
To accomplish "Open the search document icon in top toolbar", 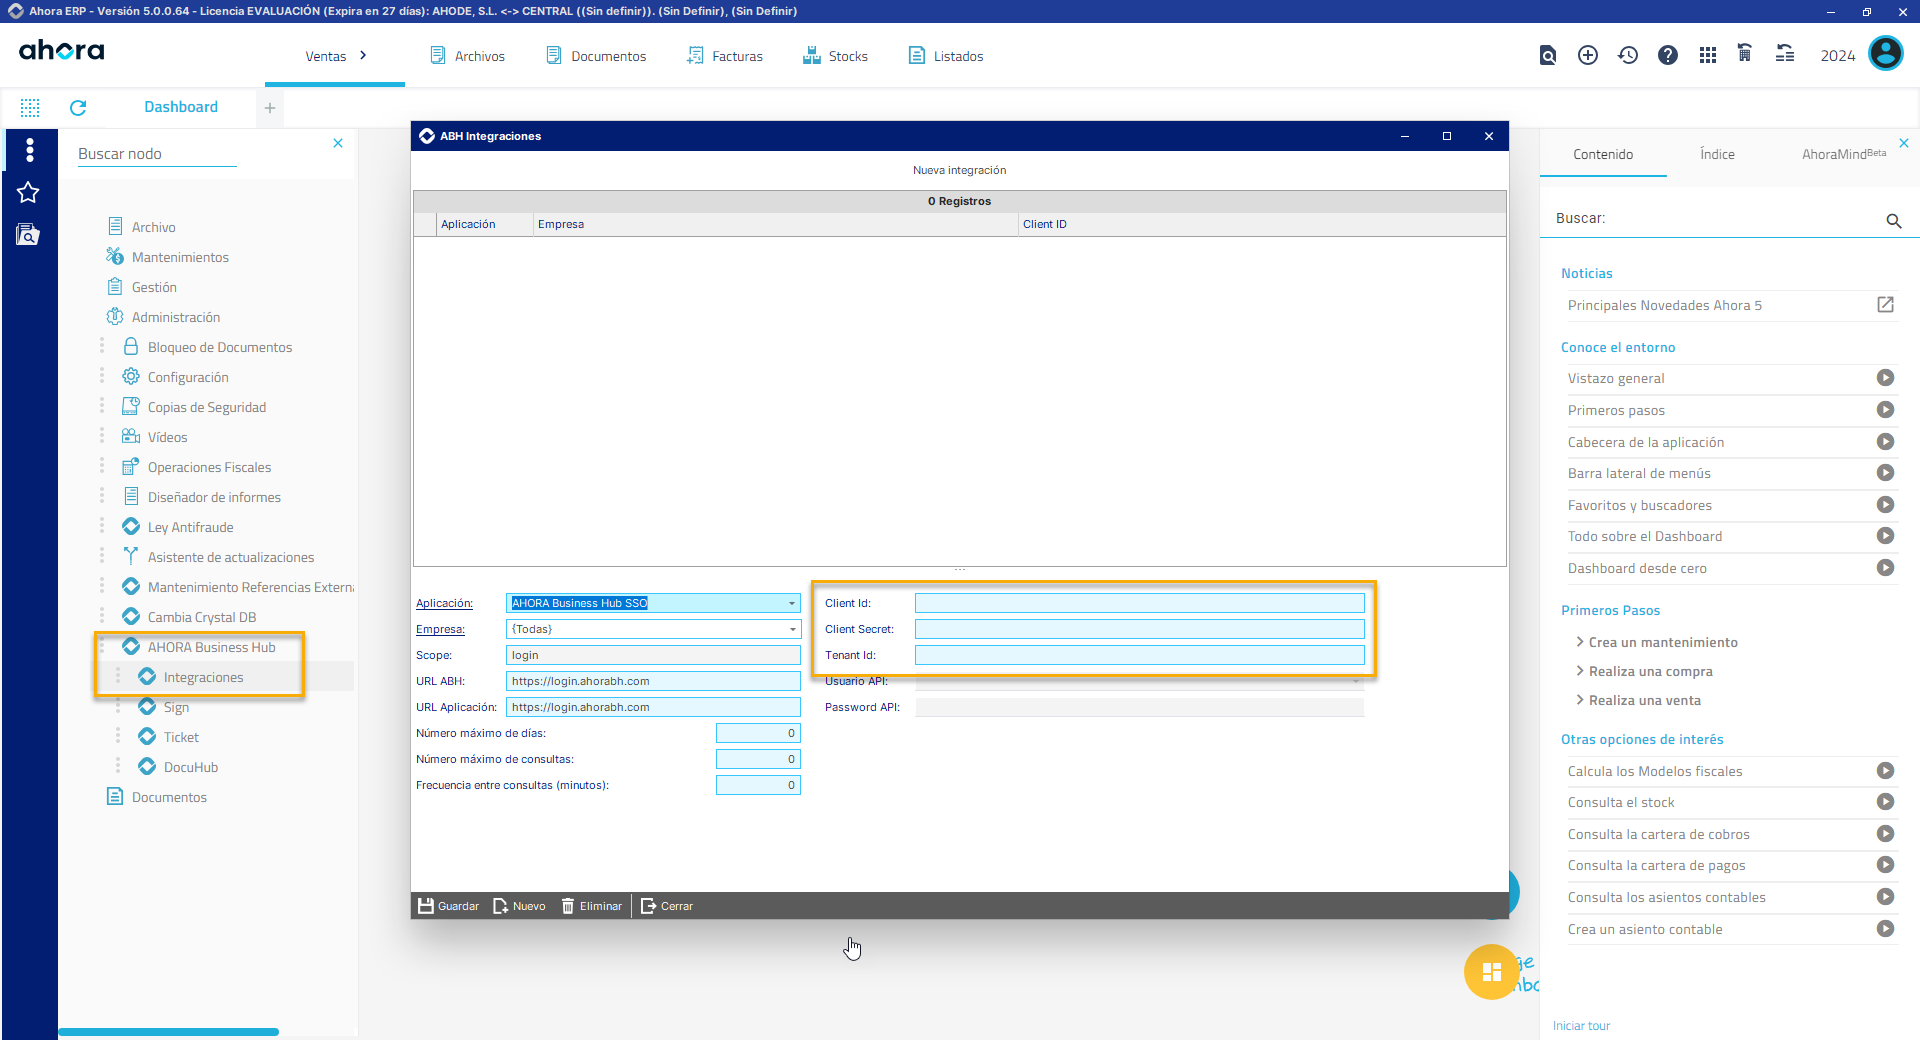I will [1548, 56].
